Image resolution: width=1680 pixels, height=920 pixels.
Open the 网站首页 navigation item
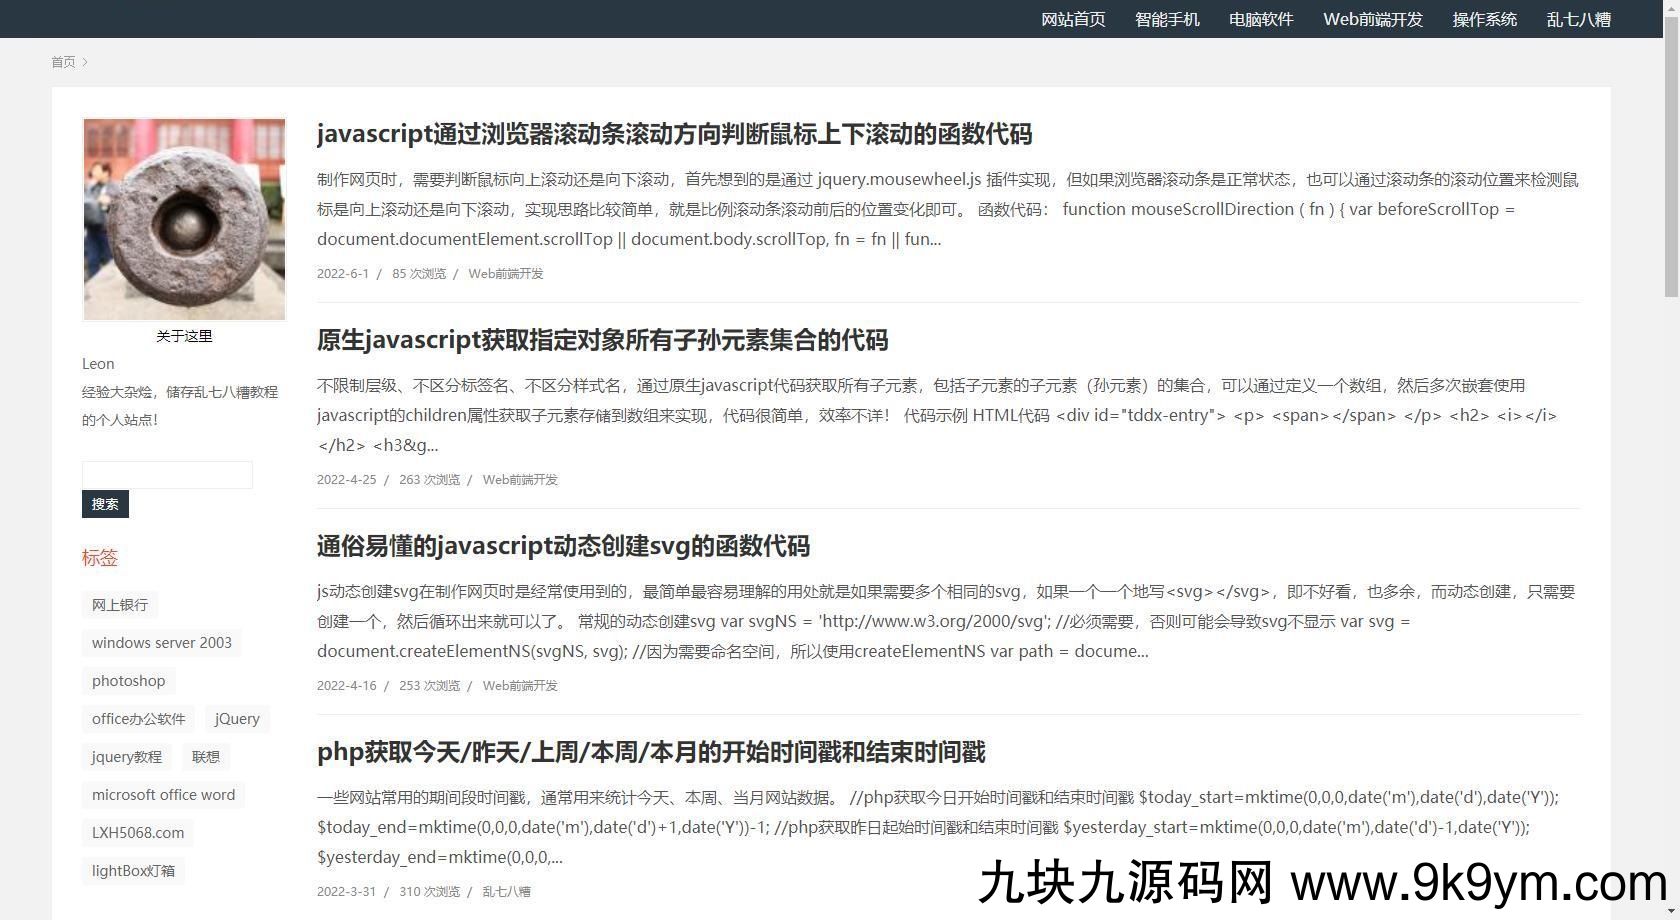[x=1073, y=19]
